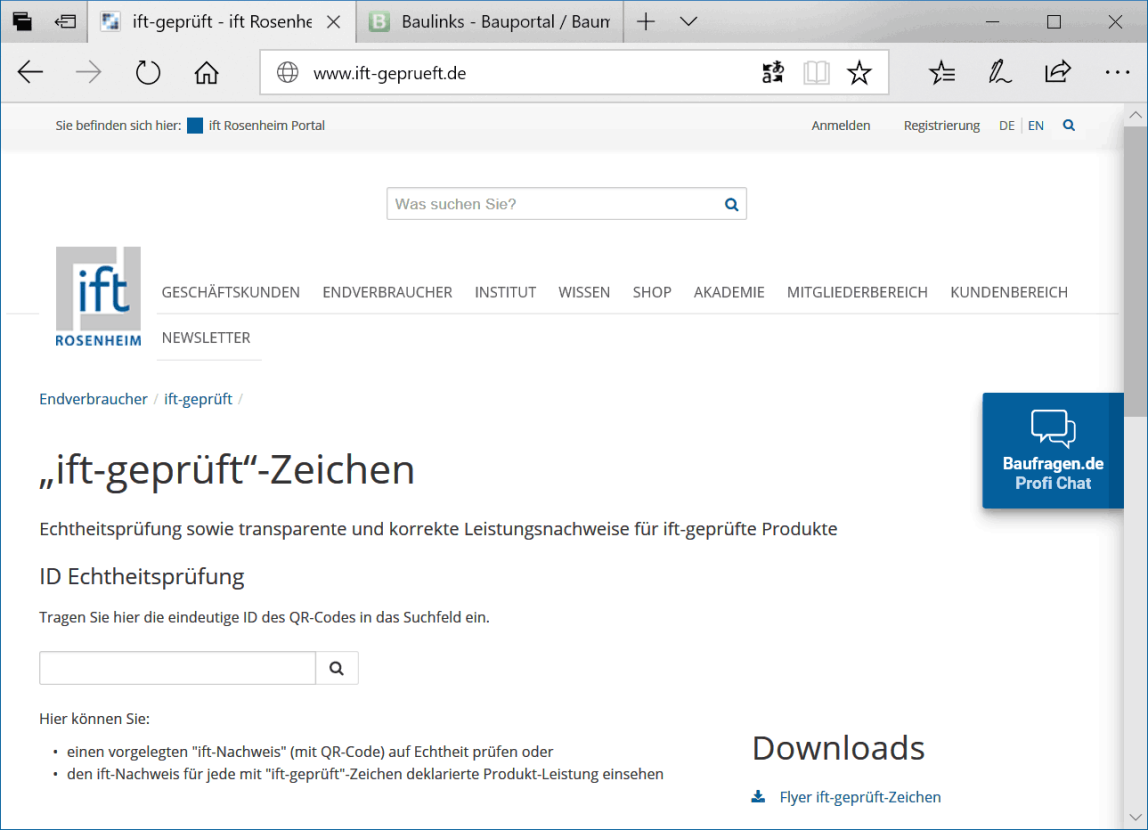Viewport: 1148px width, 830px height.
Task: Click the download icon beside Flyer link
Action: point(758,796)
